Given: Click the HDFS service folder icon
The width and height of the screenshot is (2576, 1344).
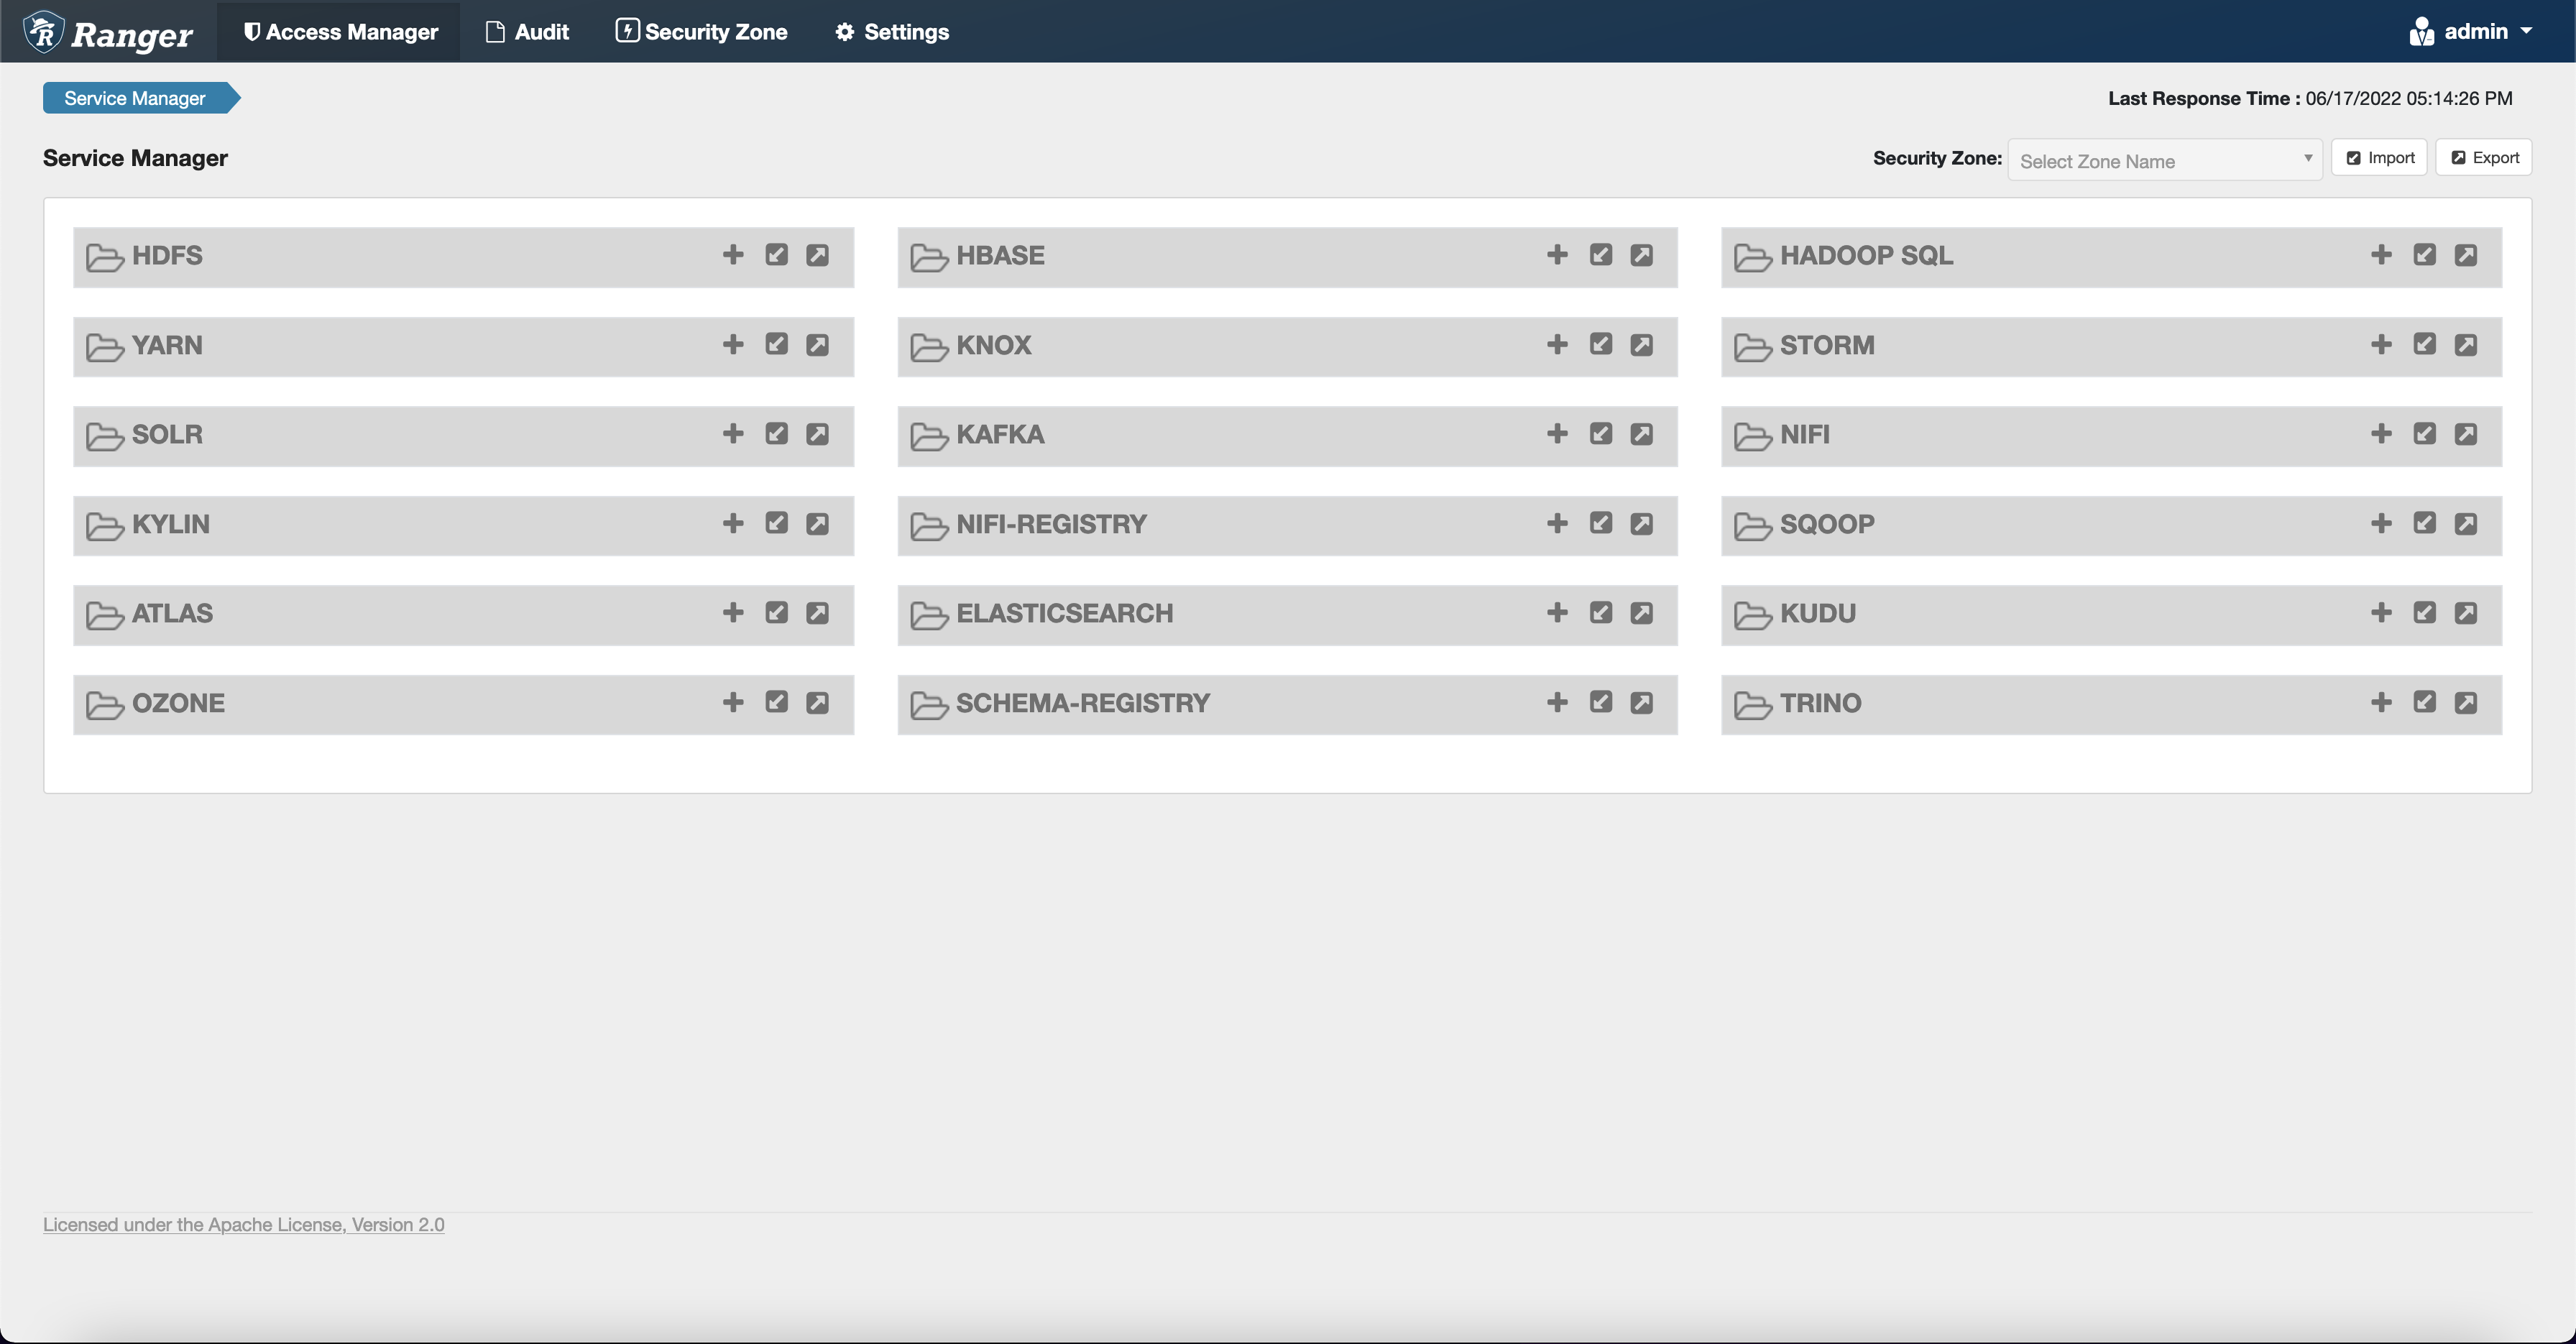Looking at the screenshot, I should click(x=104, y=256).
